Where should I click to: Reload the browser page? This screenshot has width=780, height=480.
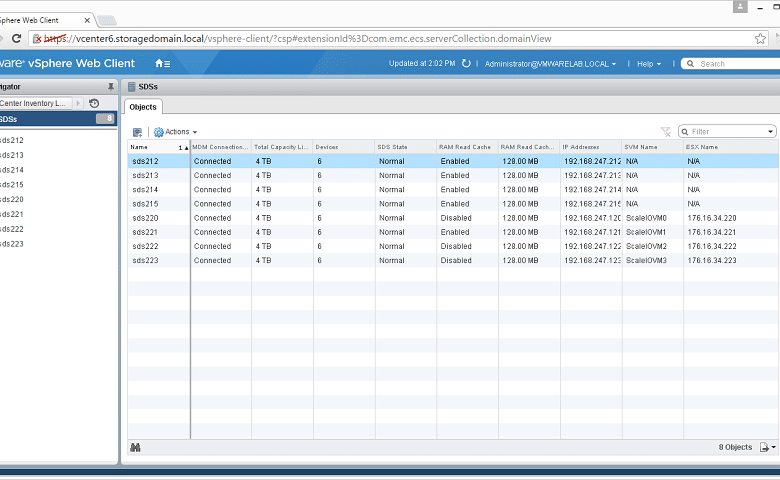(16, 38)
